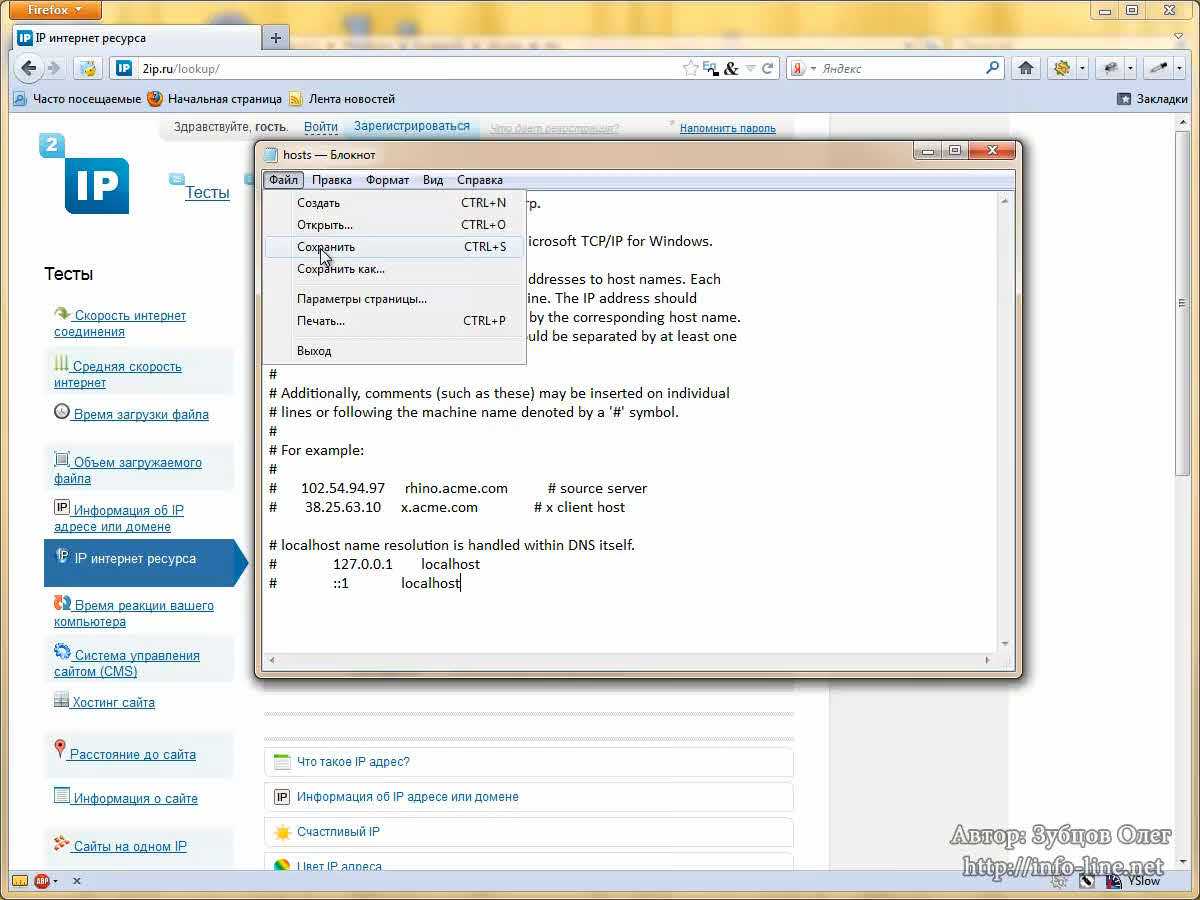Click the Зарегистрироваться link
The image size is (1200, 900).
(x=411, y=127)
